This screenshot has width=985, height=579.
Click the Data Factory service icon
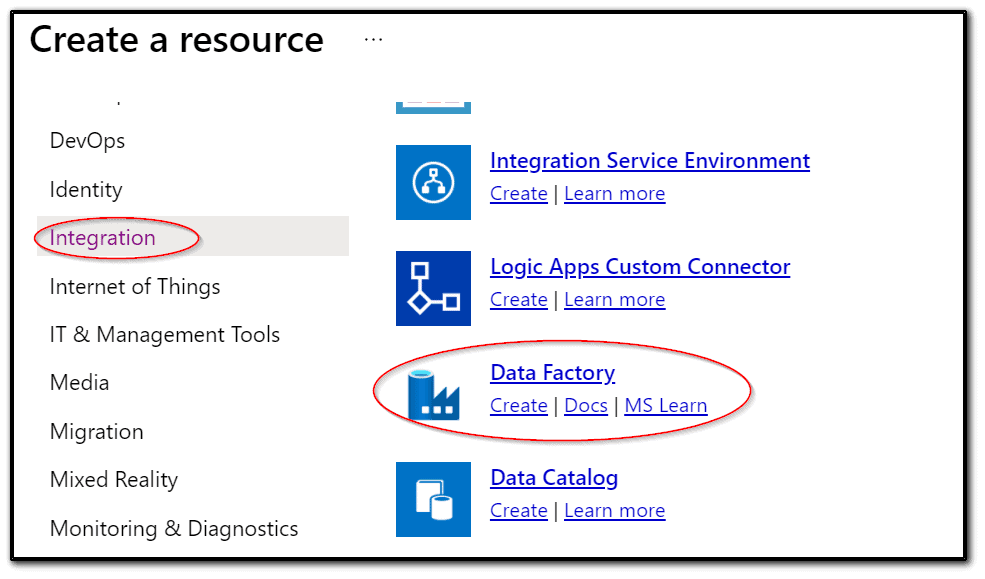[433, 394]
